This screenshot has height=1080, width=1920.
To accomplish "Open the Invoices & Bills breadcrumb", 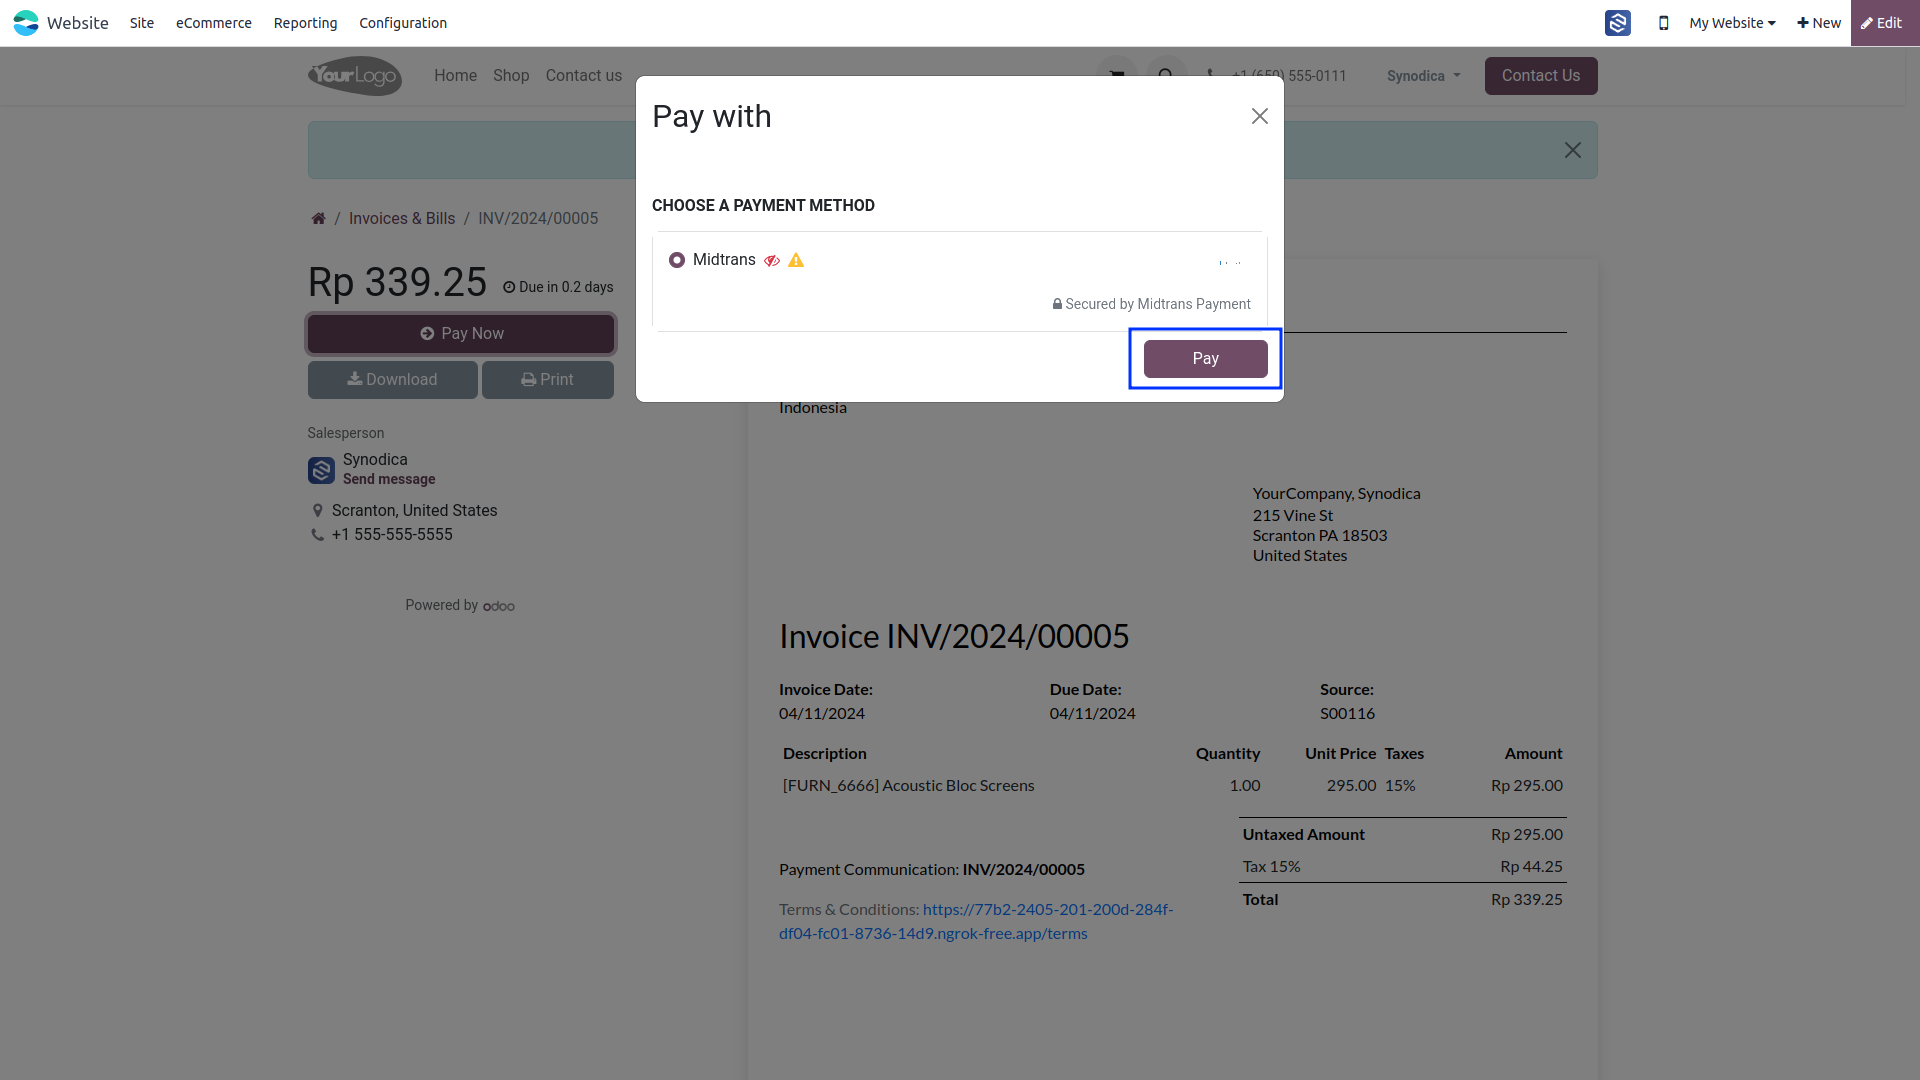I will click(402, 218).
